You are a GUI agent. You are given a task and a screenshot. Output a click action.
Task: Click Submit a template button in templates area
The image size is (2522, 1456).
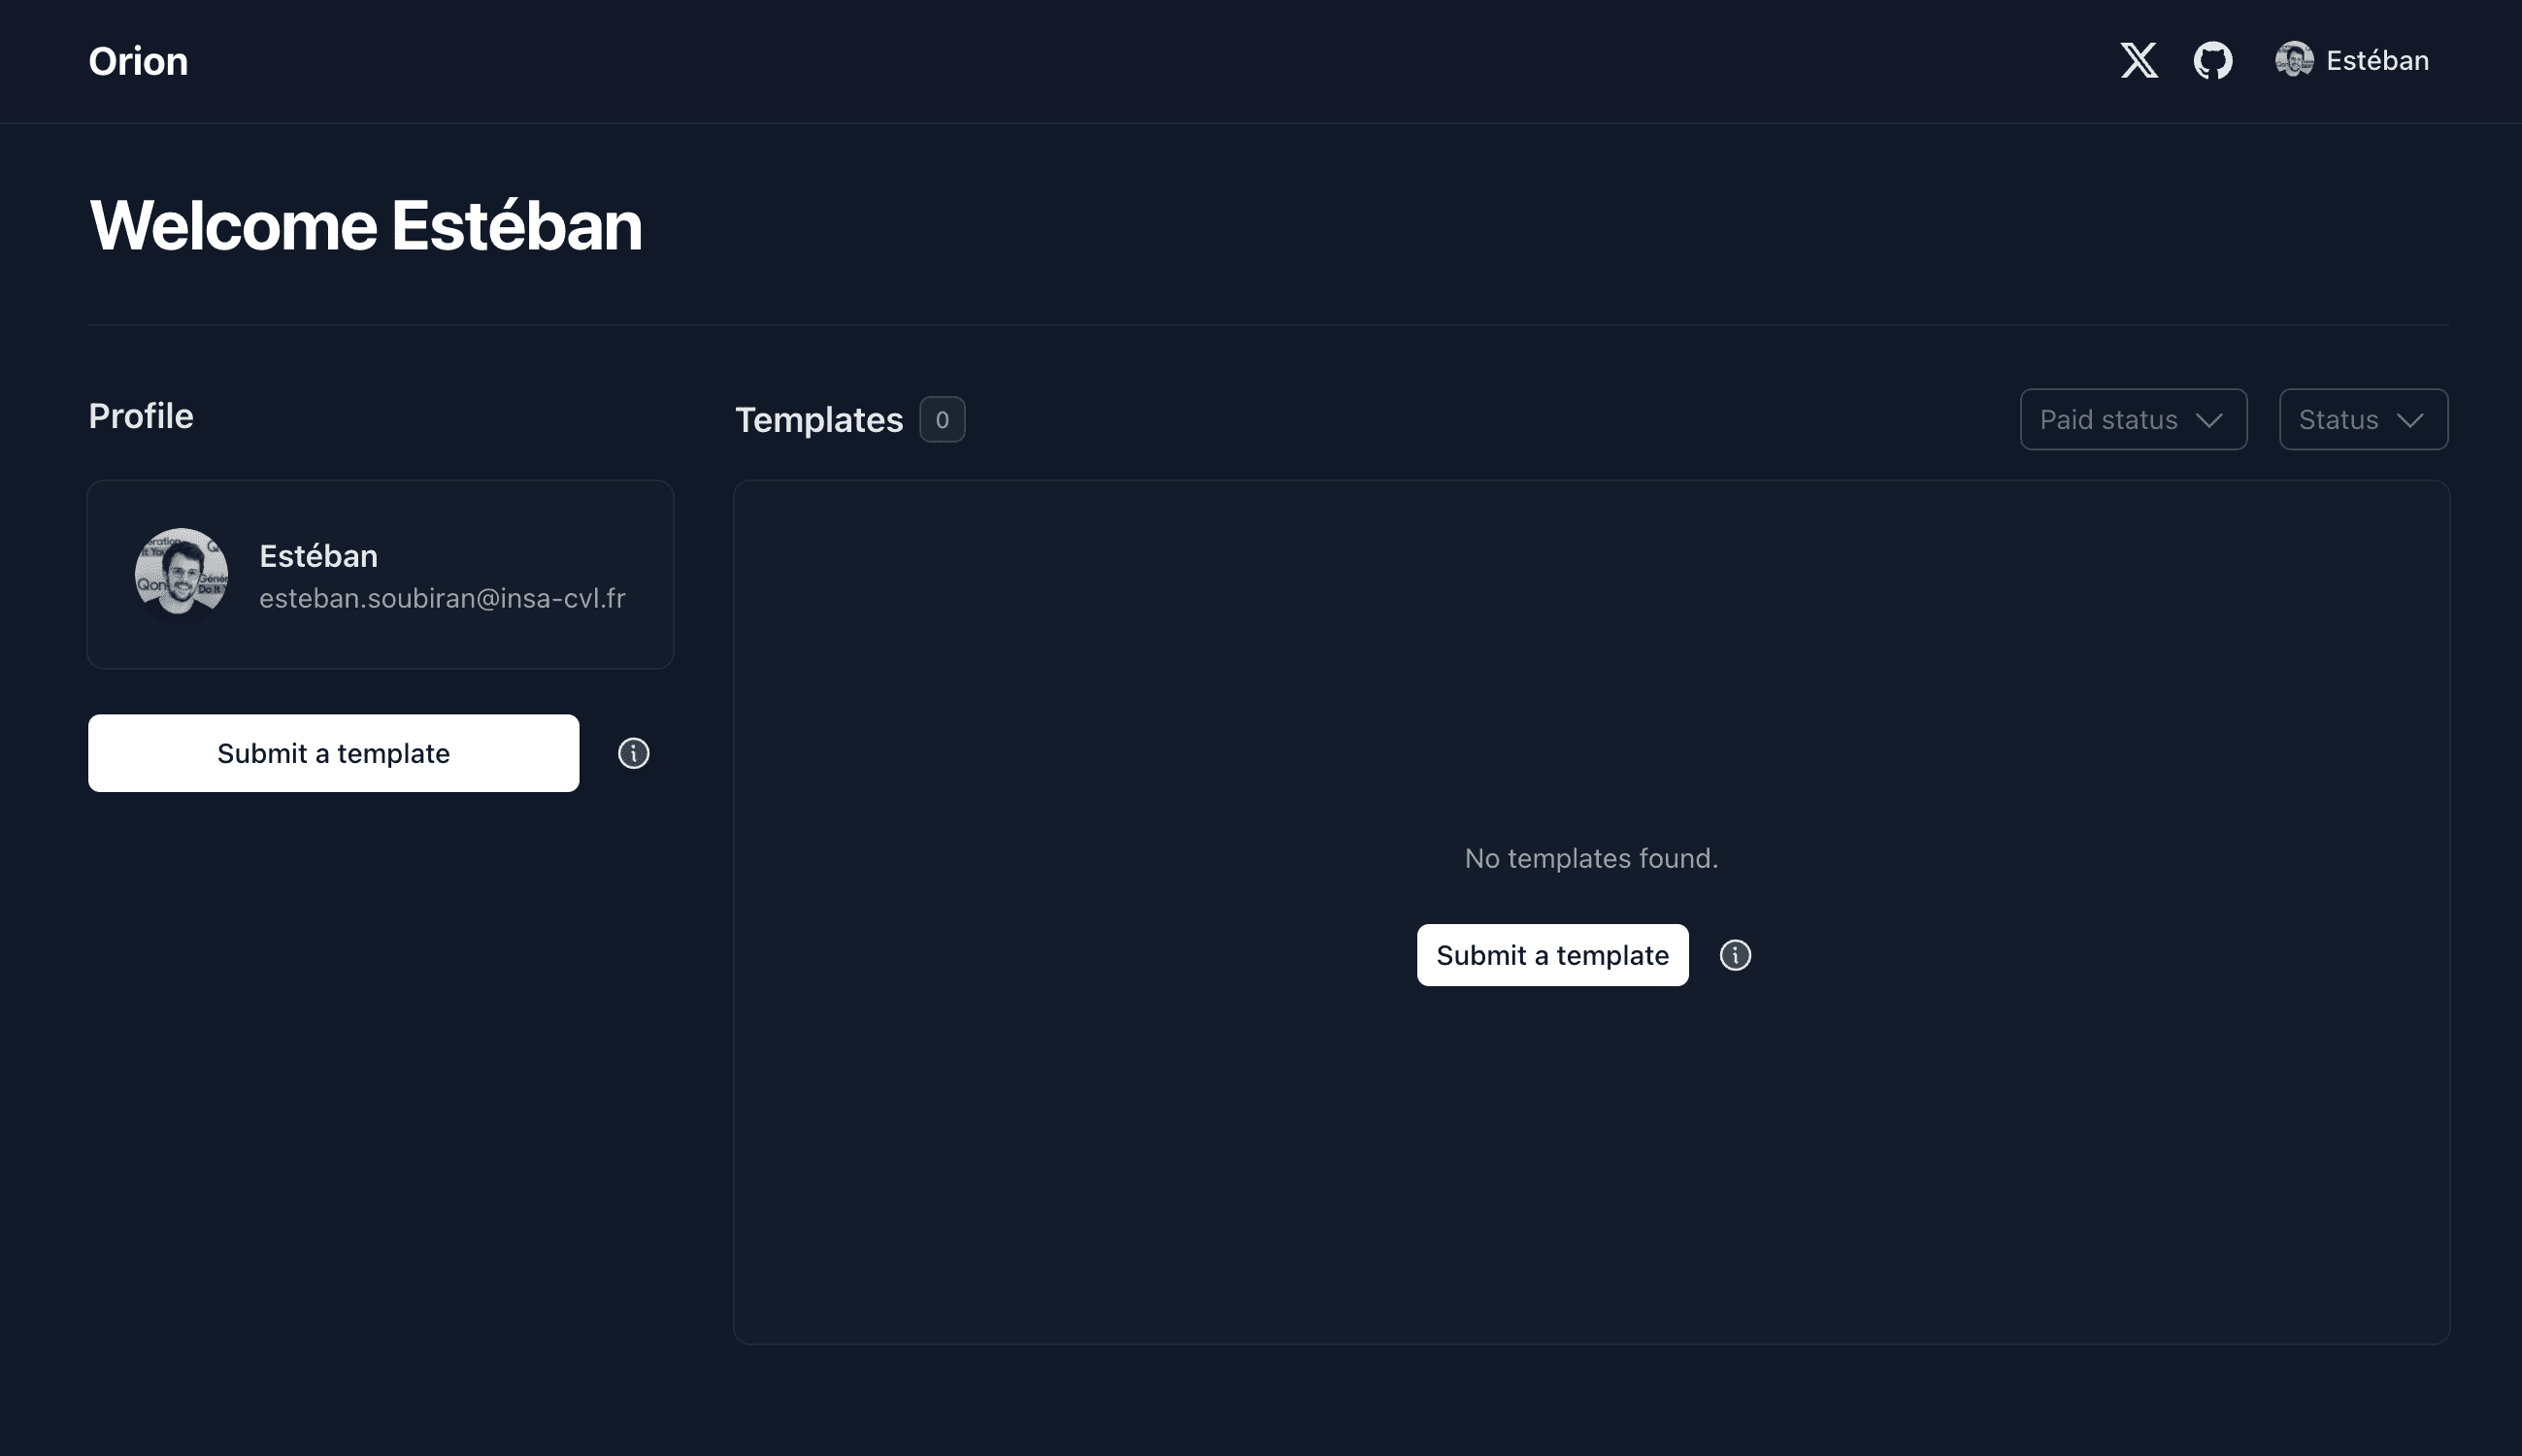coord(1551,955)
